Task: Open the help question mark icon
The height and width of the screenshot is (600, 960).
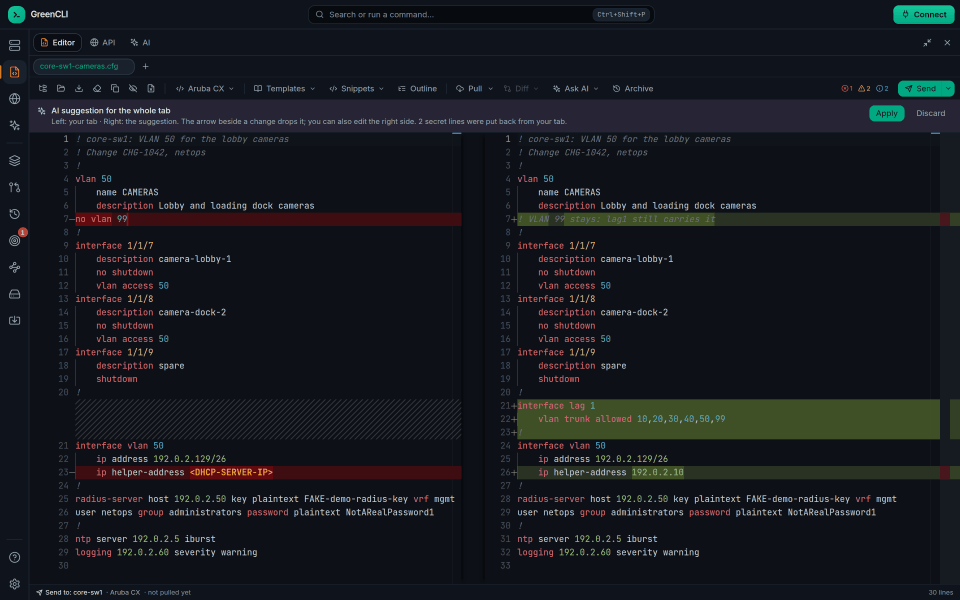Action: [15, 557]
